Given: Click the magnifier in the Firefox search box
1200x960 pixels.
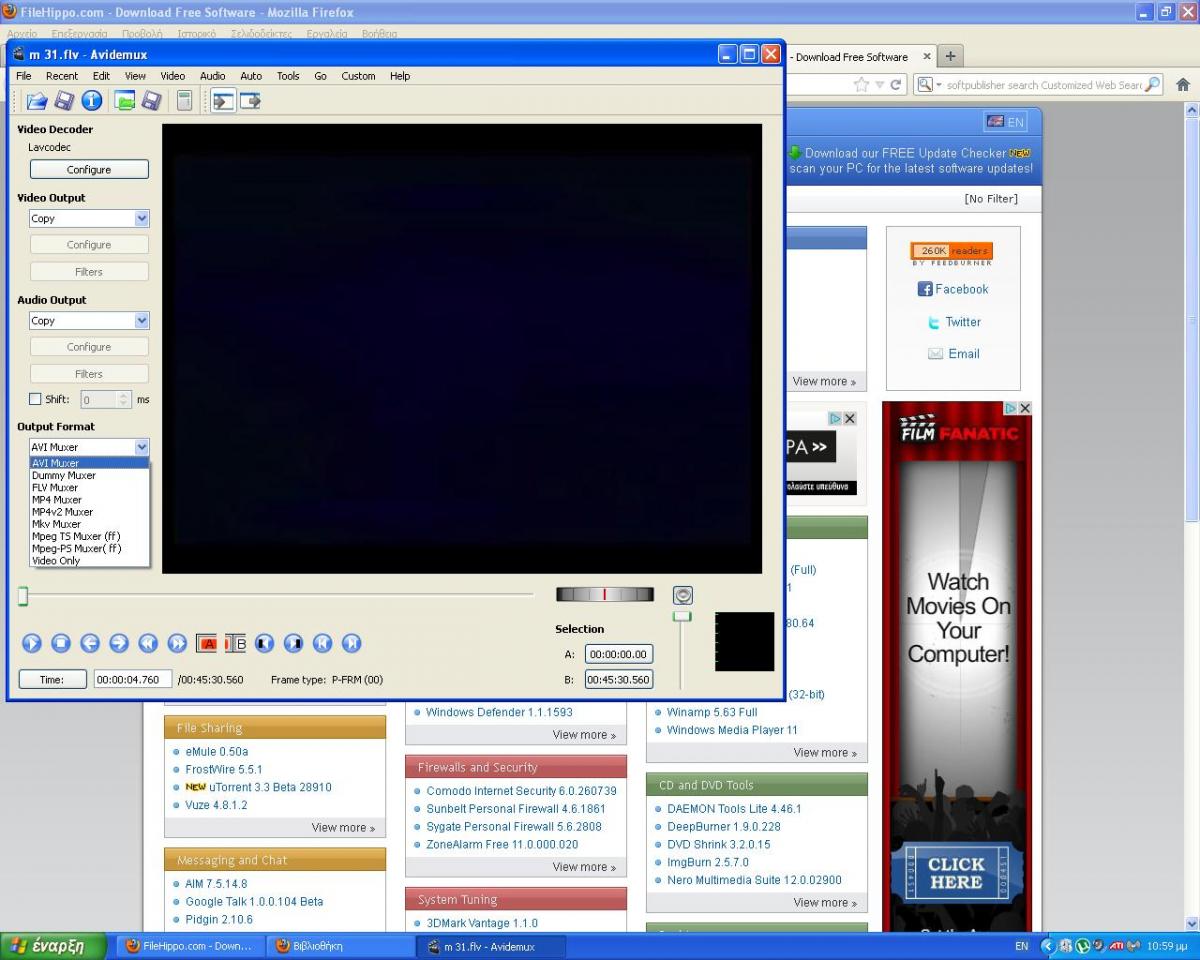Looking at the screenshot, I should tap(1152, 85).
